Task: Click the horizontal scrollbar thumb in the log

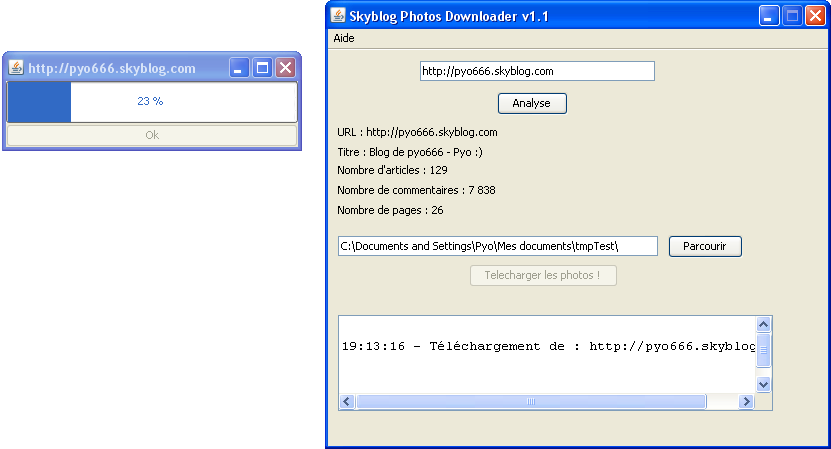Action: click(530, 402)
